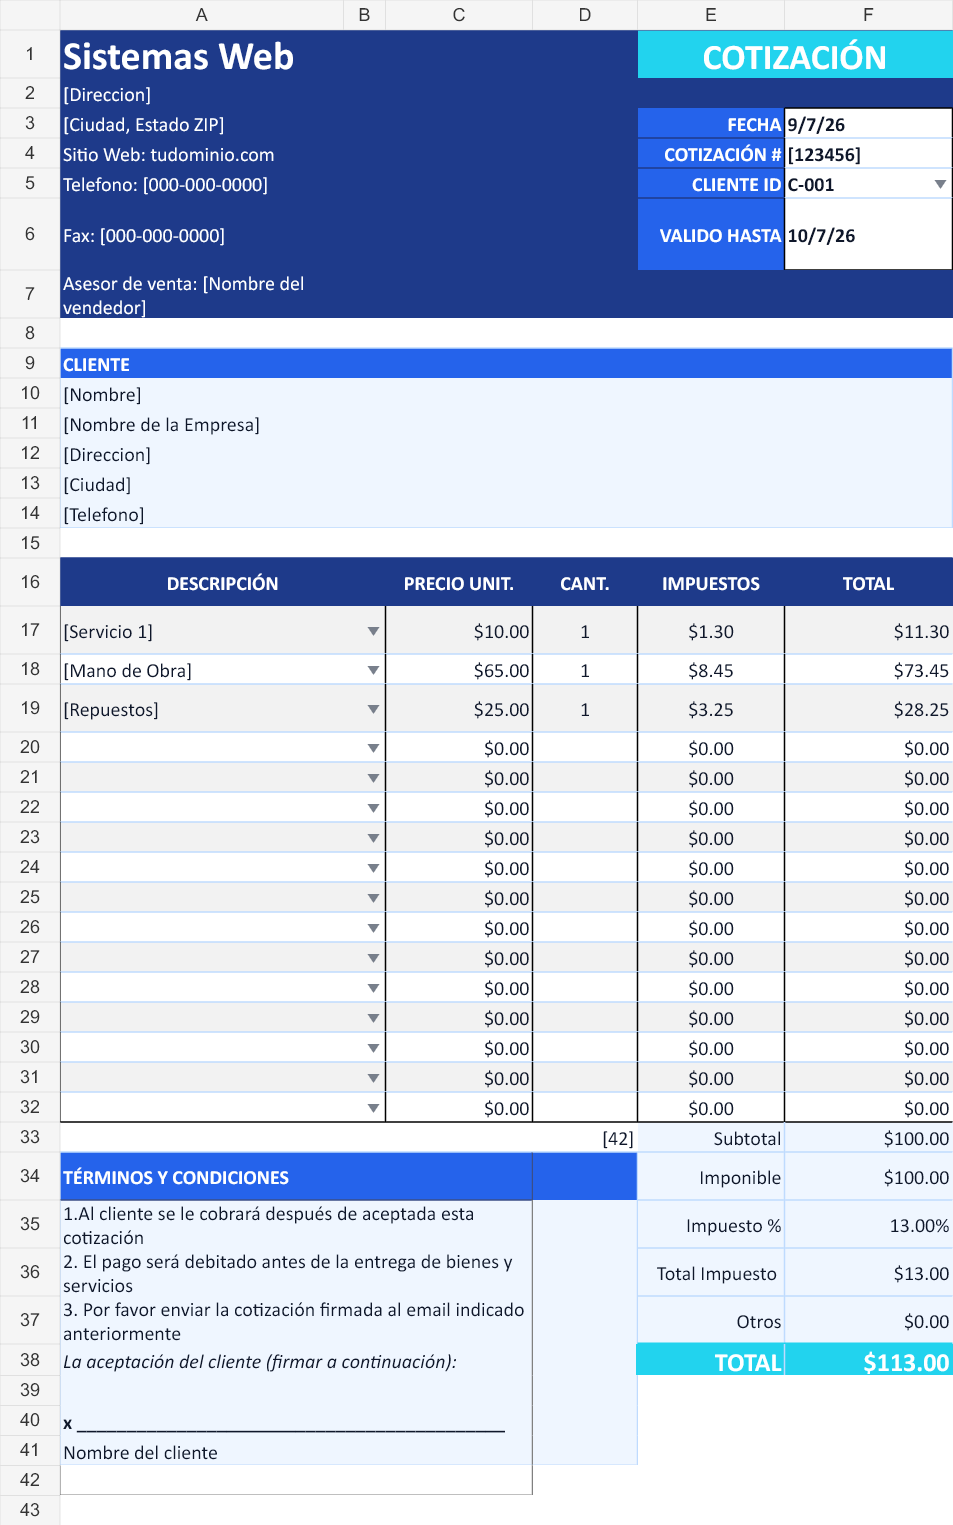Select column A header
Image resolution: width=953 pixels, height=1525 pixels.
point(202,14)
